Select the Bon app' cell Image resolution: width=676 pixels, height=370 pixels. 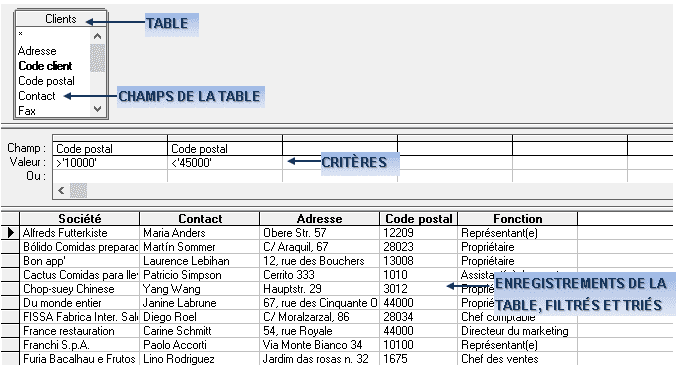pos(80,261)
